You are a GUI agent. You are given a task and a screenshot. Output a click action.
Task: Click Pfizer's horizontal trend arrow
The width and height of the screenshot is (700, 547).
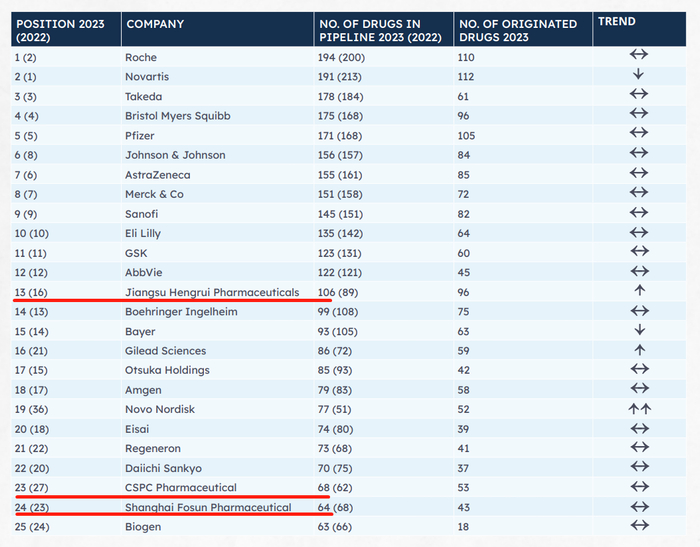pyautogui.click(x=639, y=135)
